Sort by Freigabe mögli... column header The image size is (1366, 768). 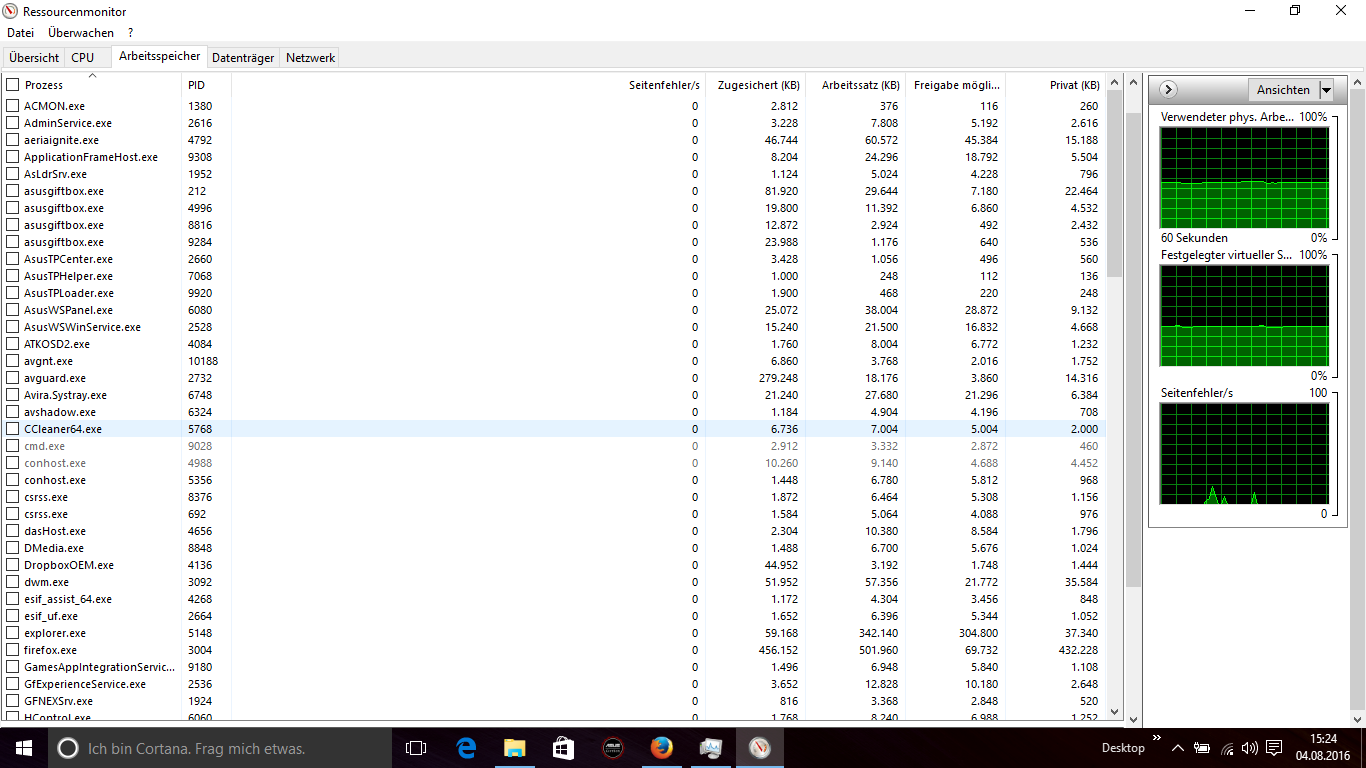[x=956, y=85]
